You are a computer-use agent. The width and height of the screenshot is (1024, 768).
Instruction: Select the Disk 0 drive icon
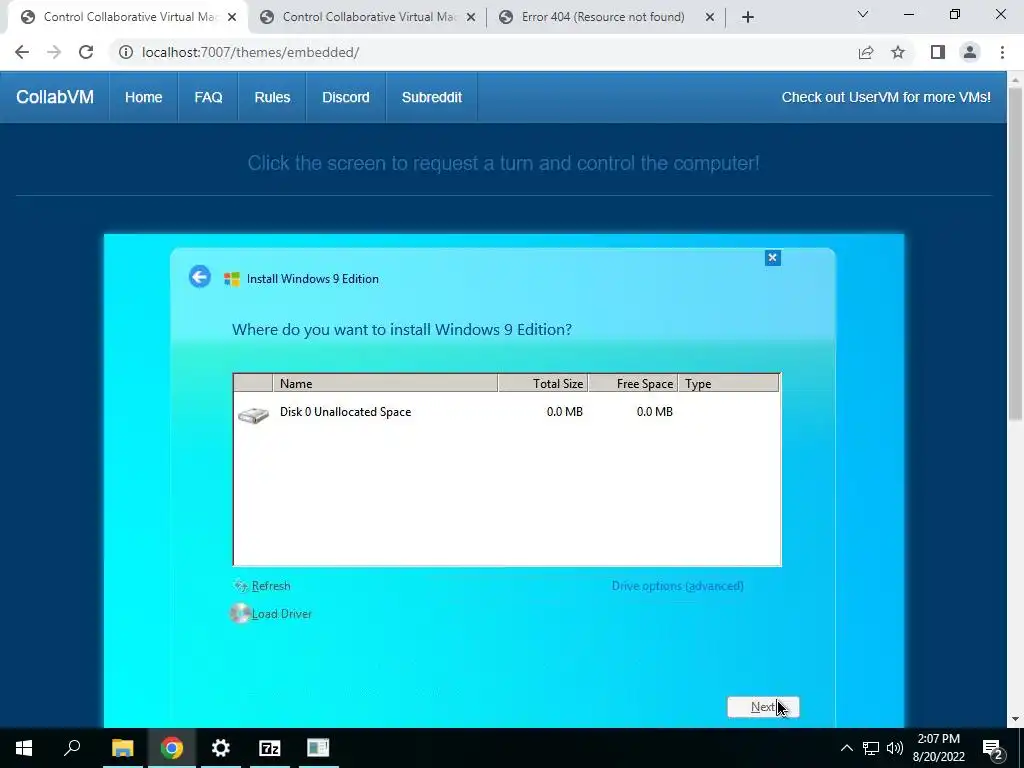(x=253, y=415)
